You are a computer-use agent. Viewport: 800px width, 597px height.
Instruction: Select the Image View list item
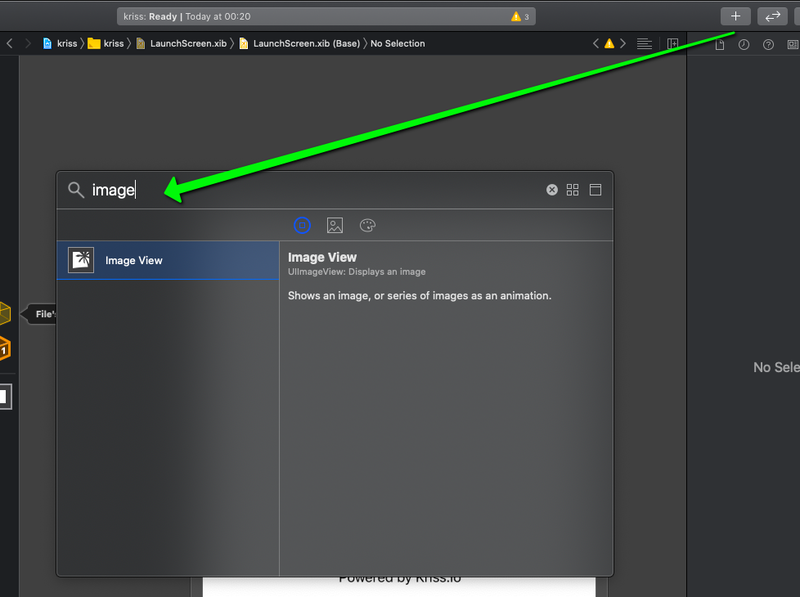(168, 260)
